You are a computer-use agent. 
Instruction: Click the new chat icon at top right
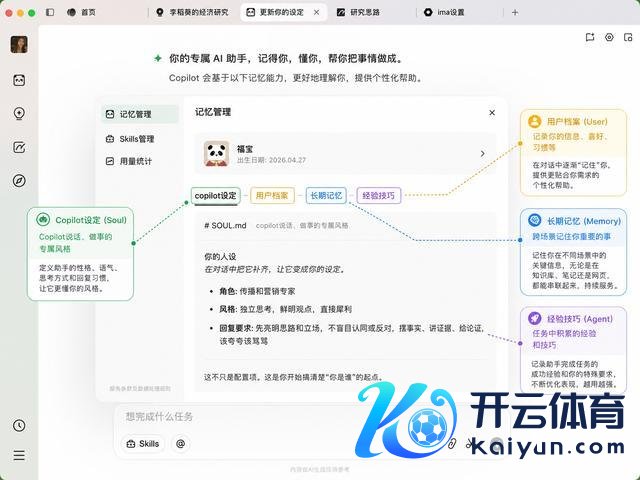coord(590,37)
